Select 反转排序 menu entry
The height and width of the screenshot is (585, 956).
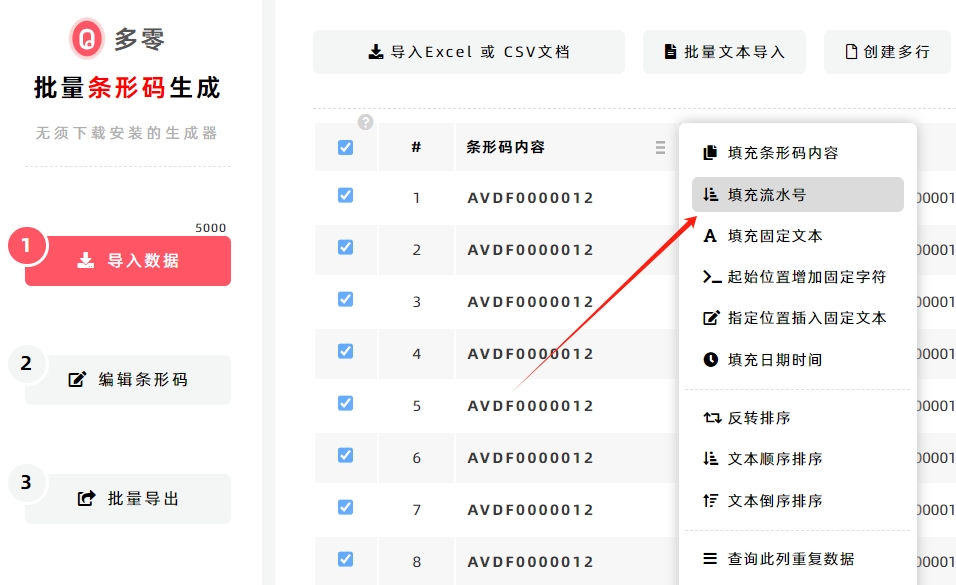797,418
